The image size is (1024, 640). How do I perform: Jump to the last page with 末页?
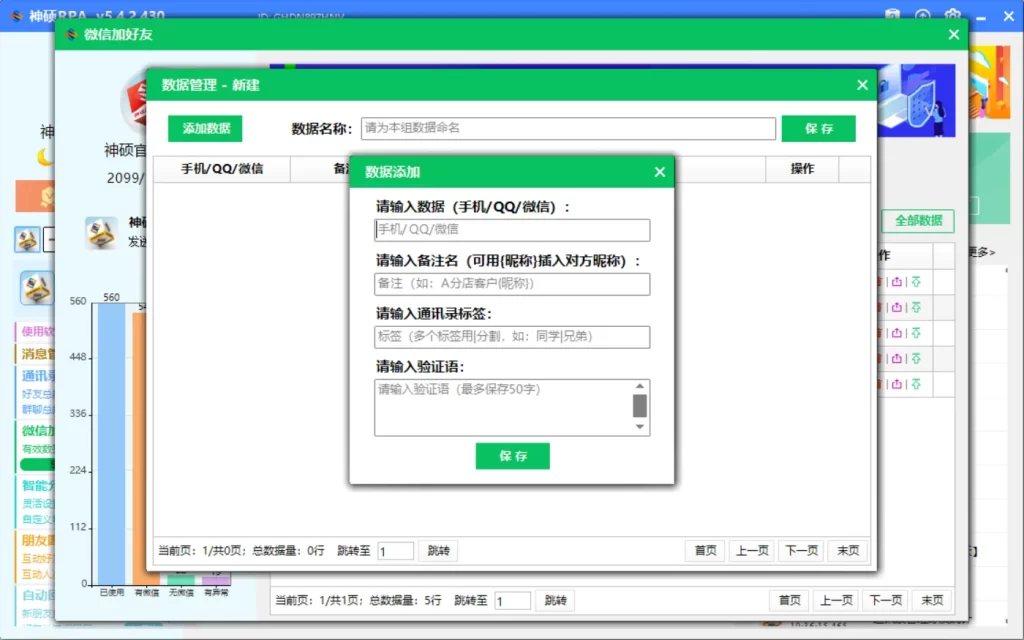[x=848, y=550]
